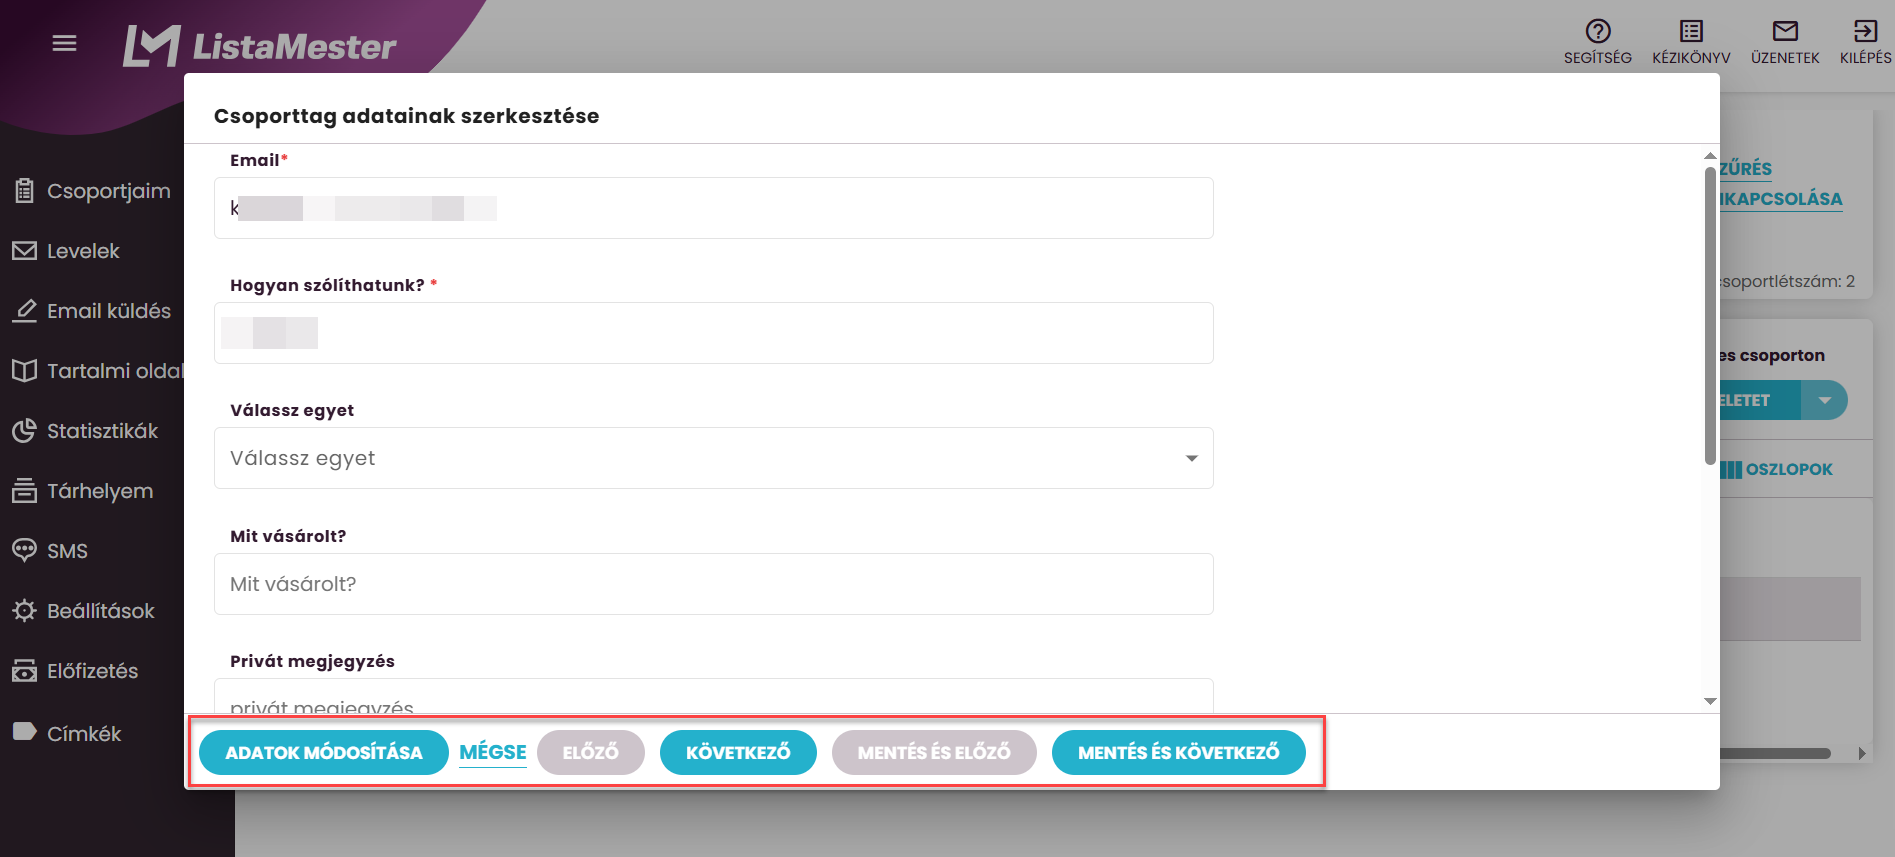
Task: Click the dialog scrollbar up arrow
Action: 1710,156
